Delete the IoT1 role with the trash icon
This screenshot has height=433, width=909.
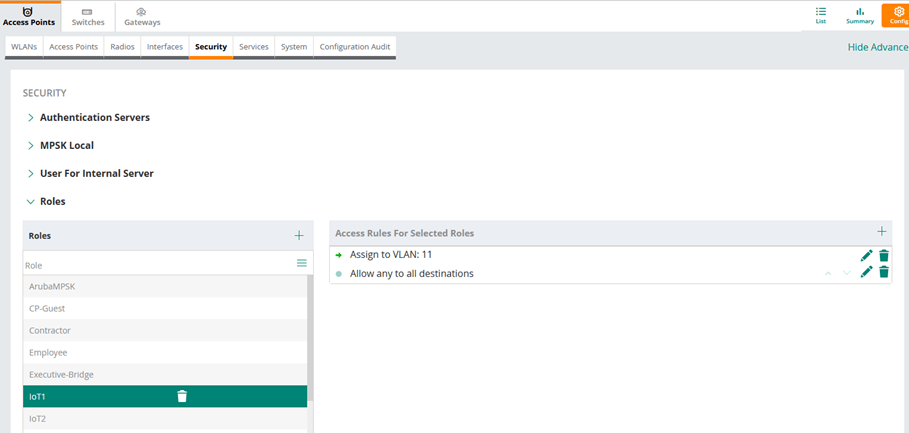182,396
